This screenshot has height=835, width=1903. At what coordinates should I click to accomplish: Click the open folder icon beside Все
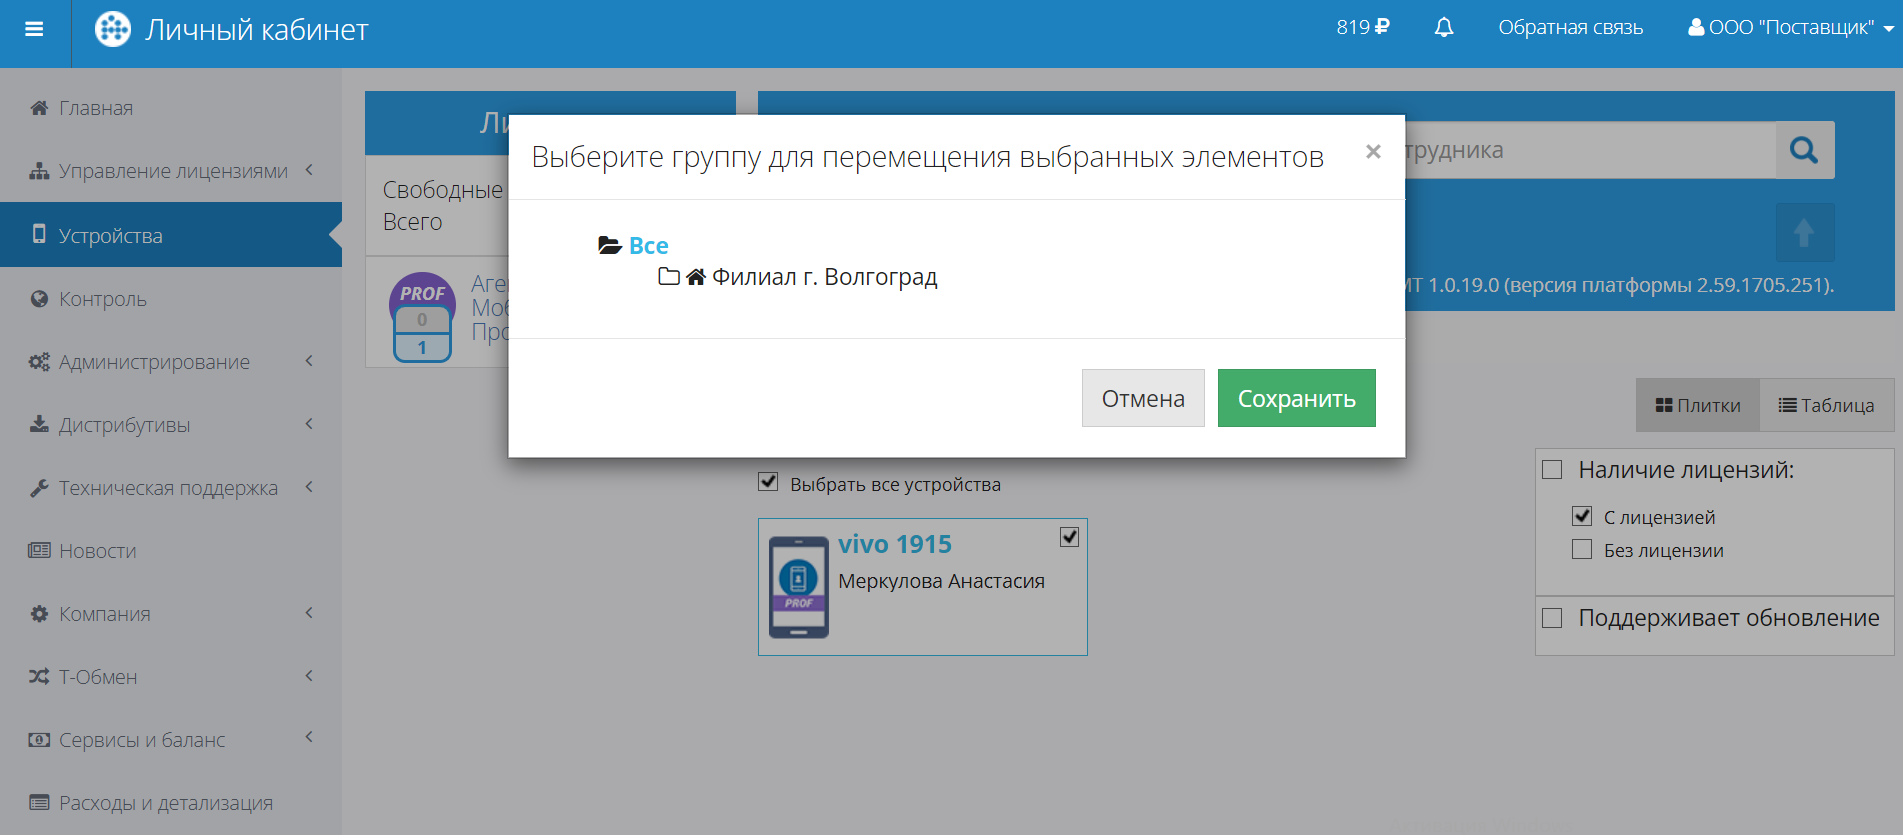coord(609,245)
